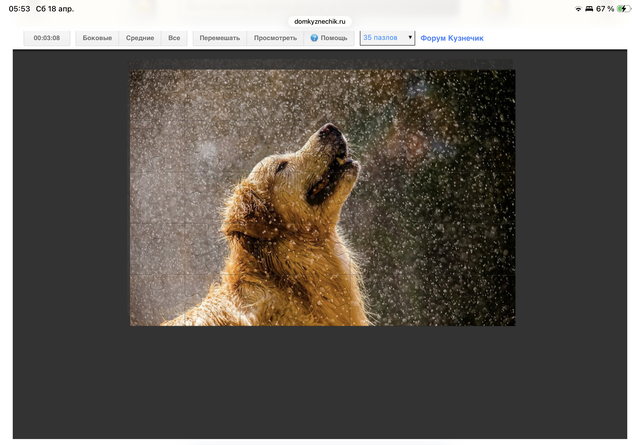This screenshot has width=640, height=445.
Task: Tap the Wi-Fi status icon
Action: (x=578, y=9)
